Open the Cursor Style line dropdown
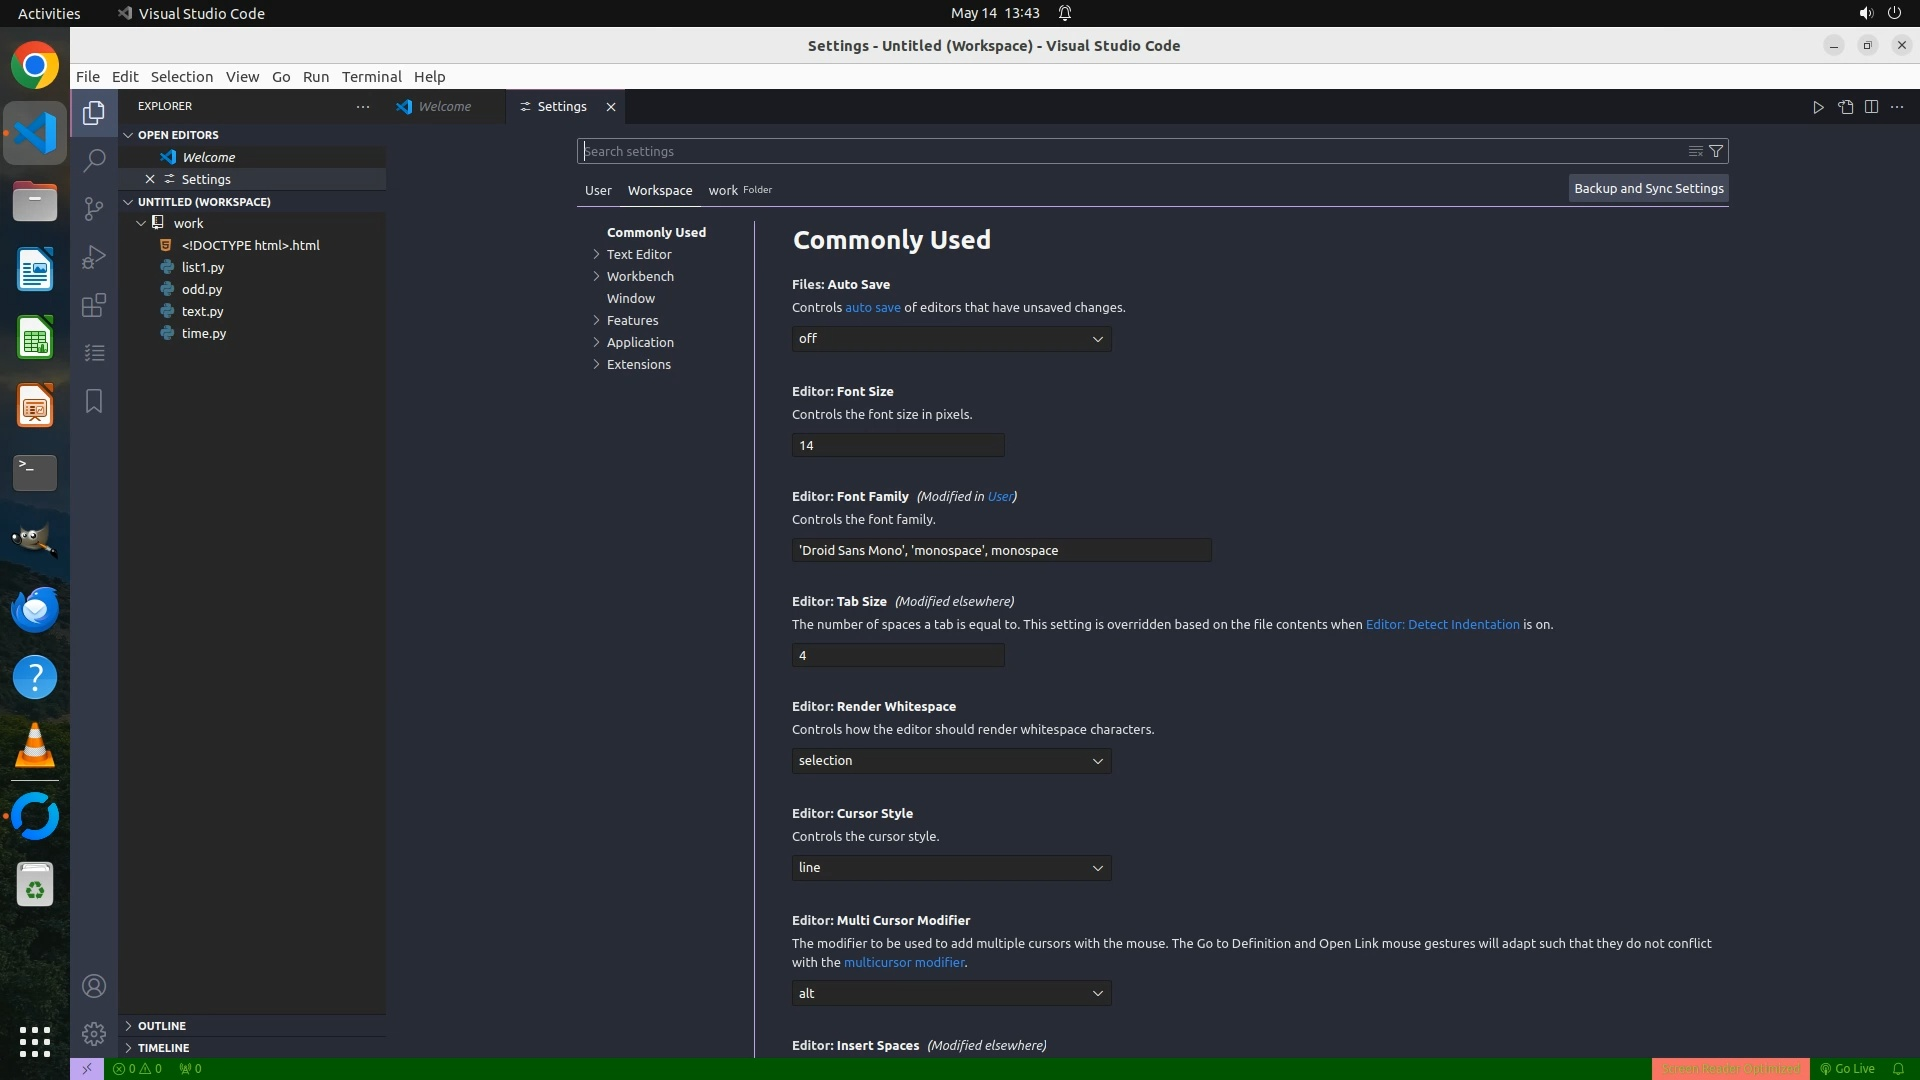The height and width of the screenshot is (1080, 1920). pyautogui.click(x=951, y=868)
